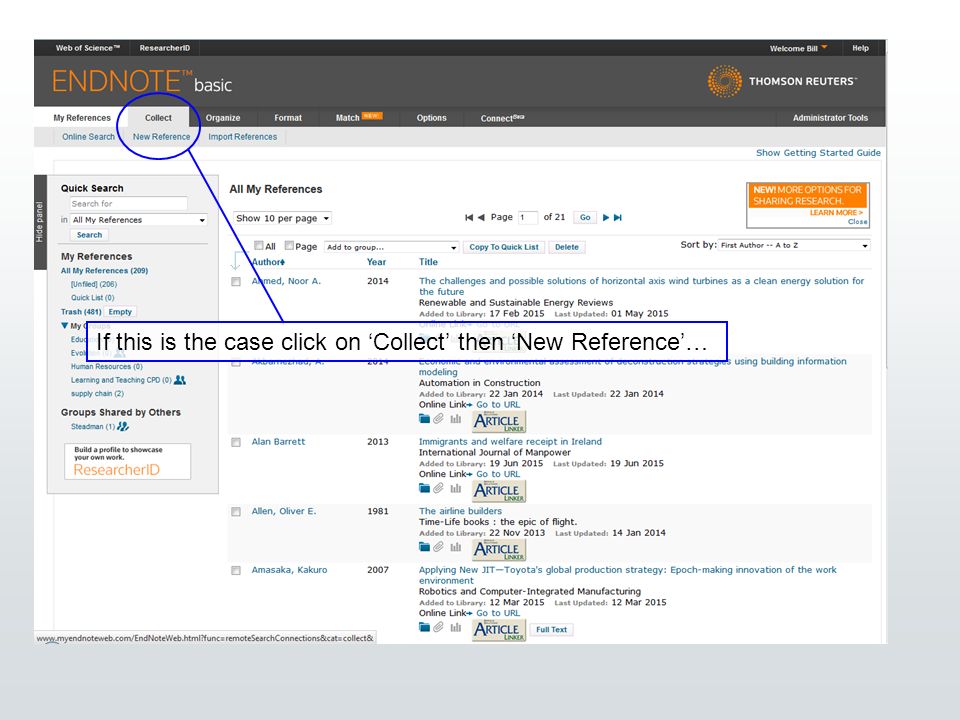This screenshot has width=960, height=720.
Task: Tick the All checkbox
Action: tap(259, 246)
